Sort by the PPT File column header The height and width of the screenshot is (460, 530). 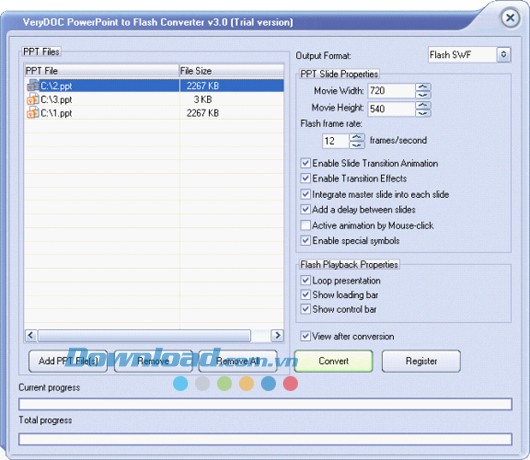tap(102, 71)
